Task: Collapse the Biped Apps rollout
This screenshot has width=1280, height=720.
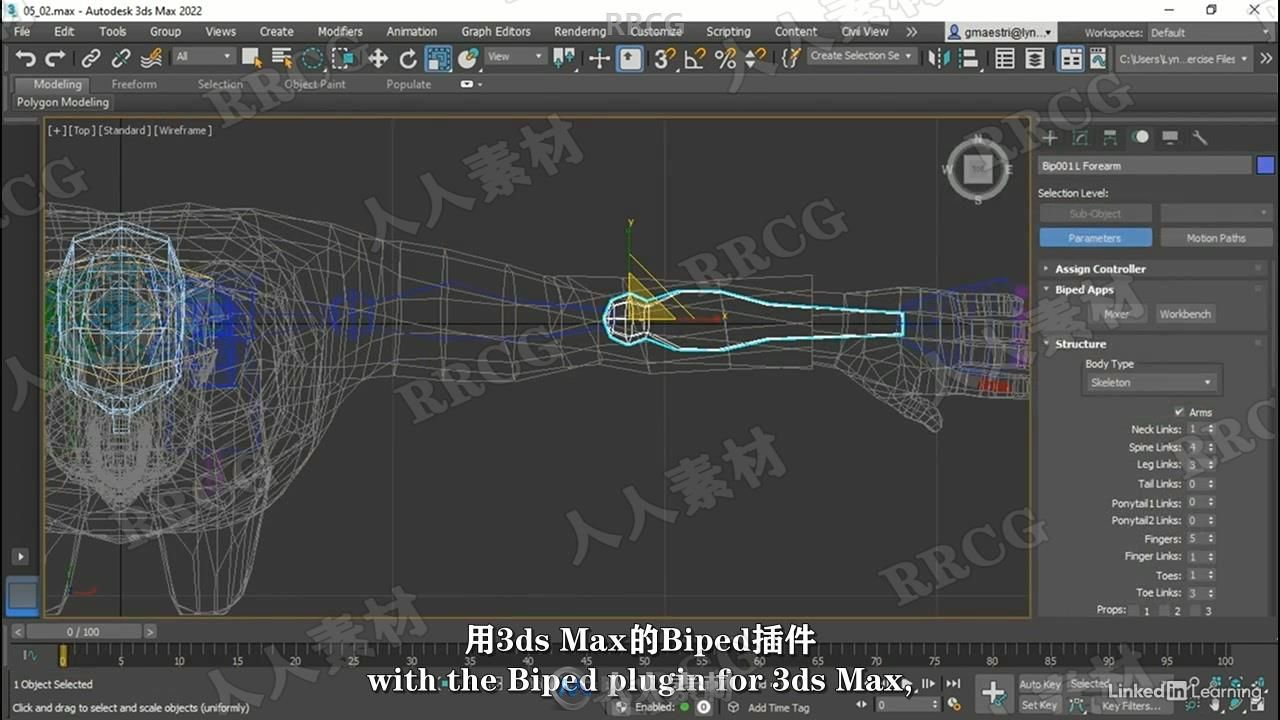Action: pyautogui.click(x=1083, y=290)
